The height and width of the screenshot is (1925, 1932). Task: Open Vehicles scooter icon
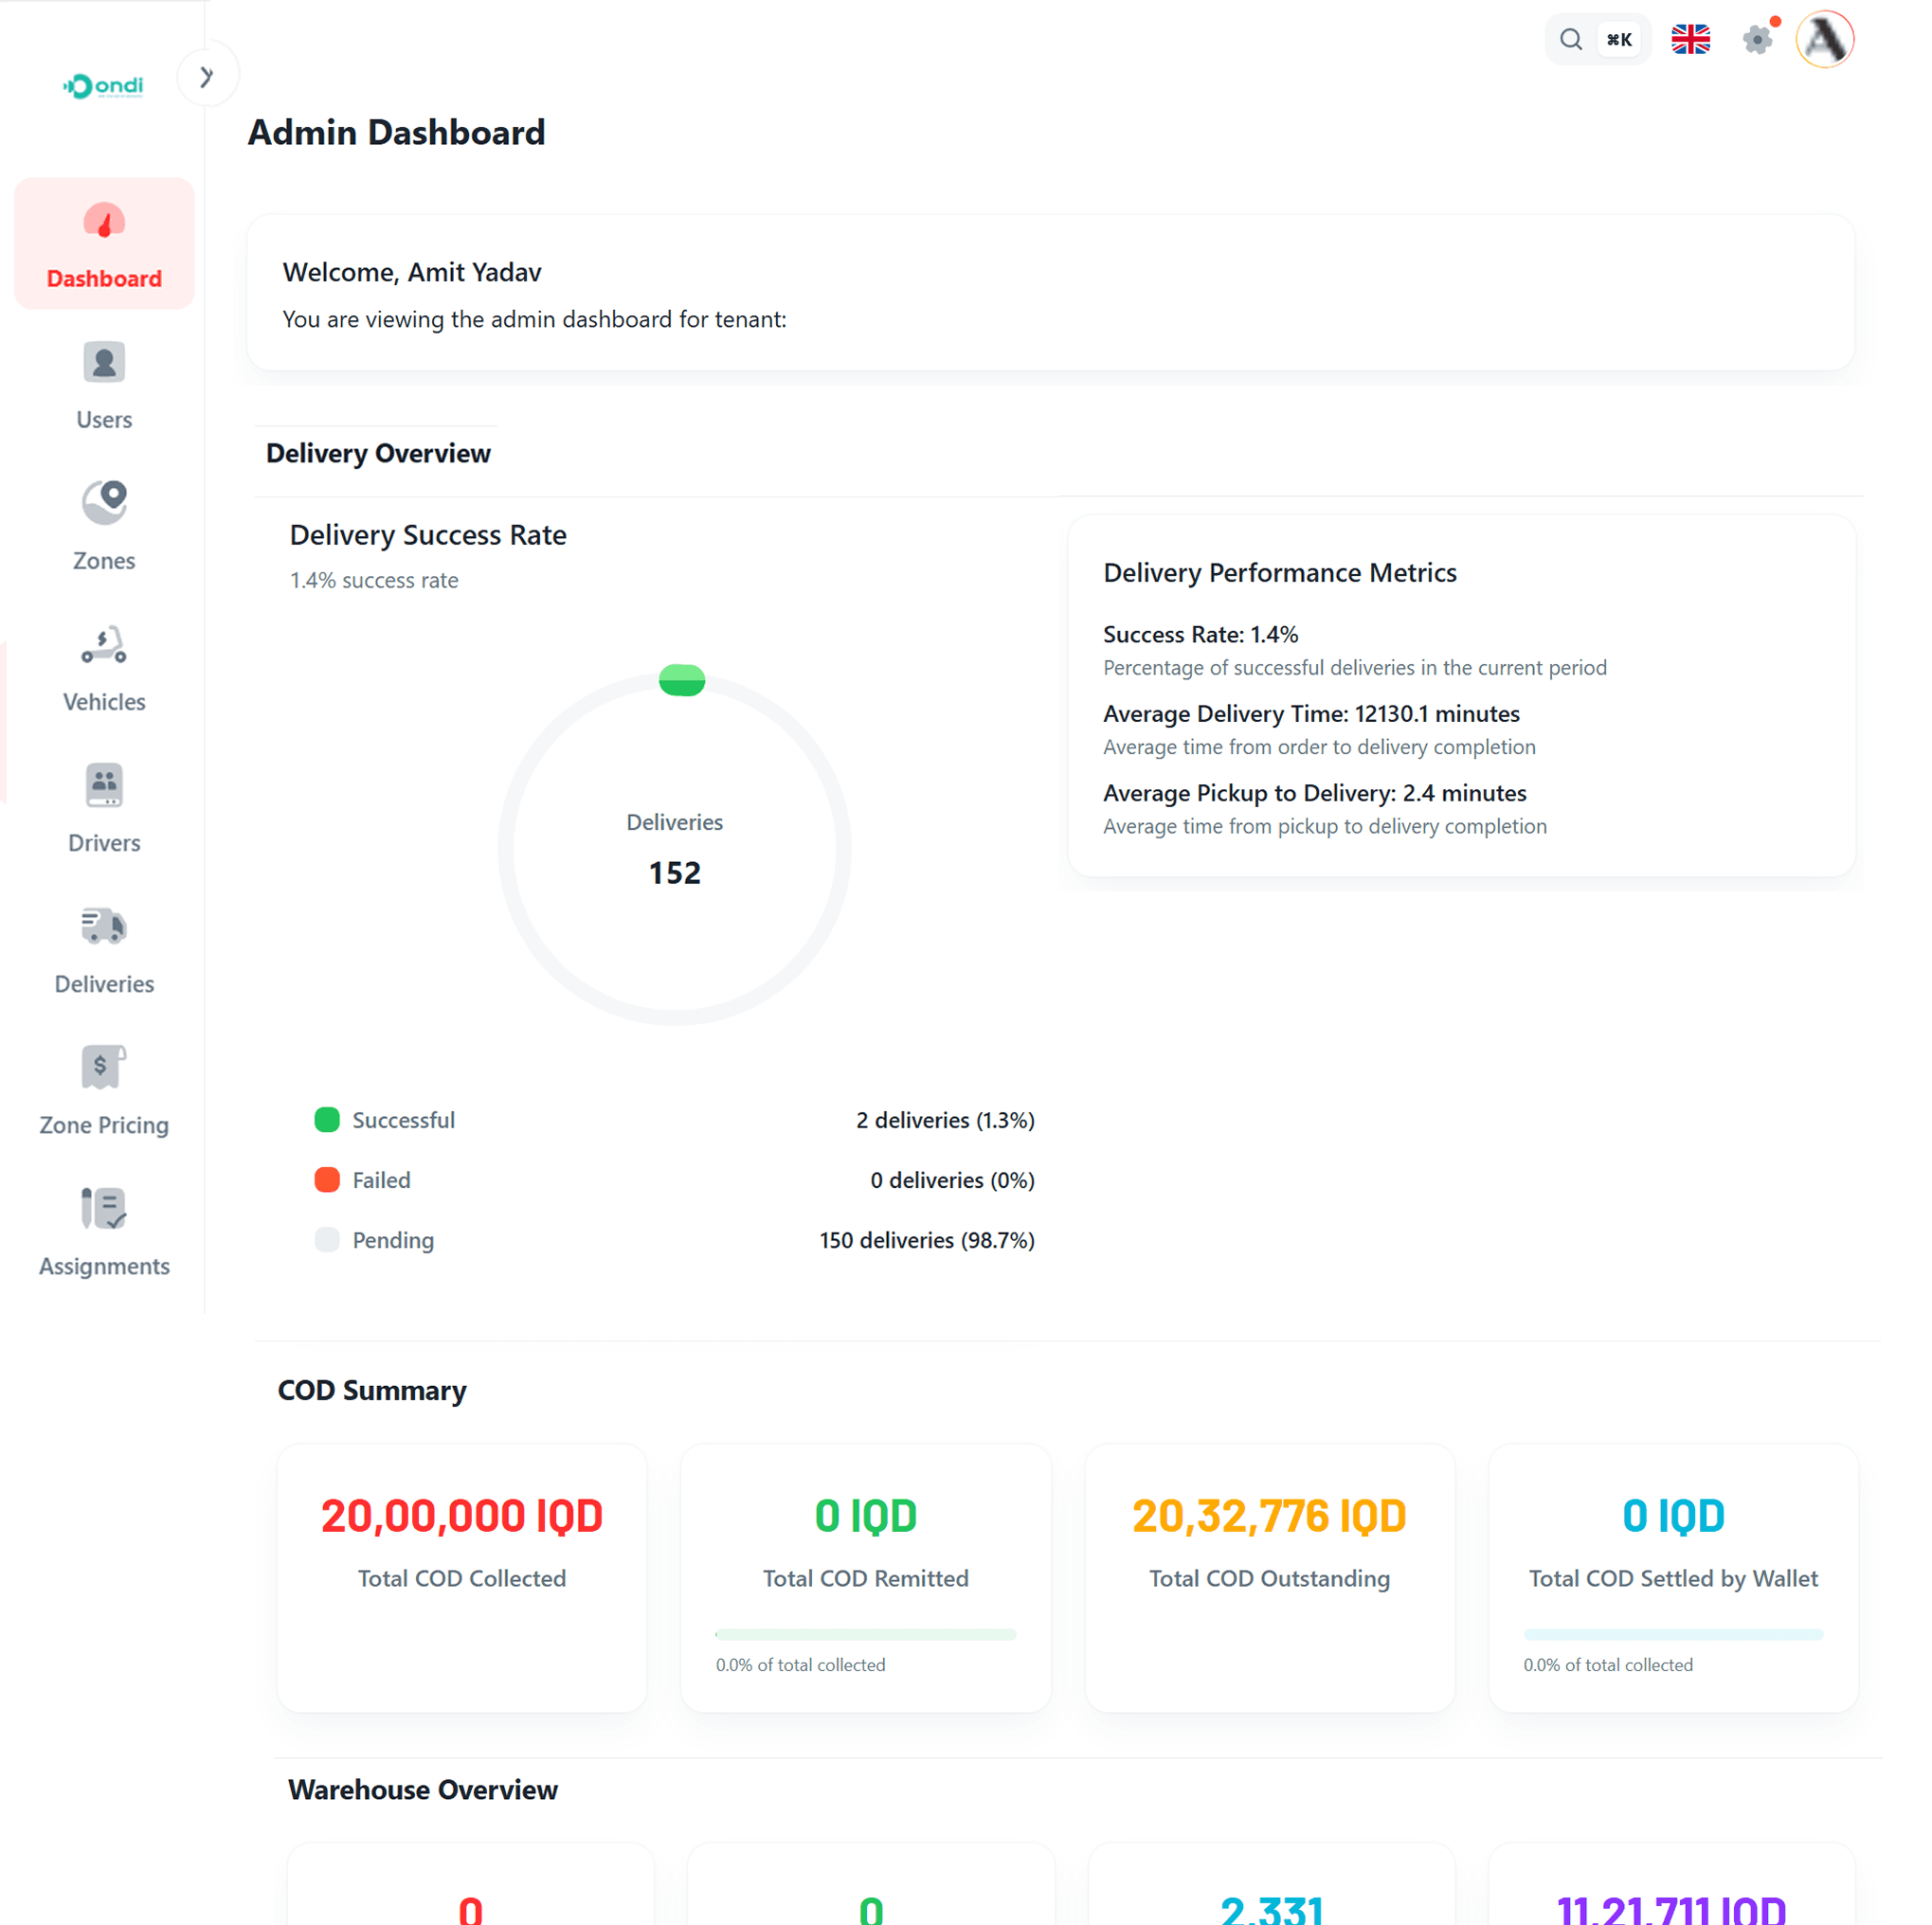[x=104, y=644]
